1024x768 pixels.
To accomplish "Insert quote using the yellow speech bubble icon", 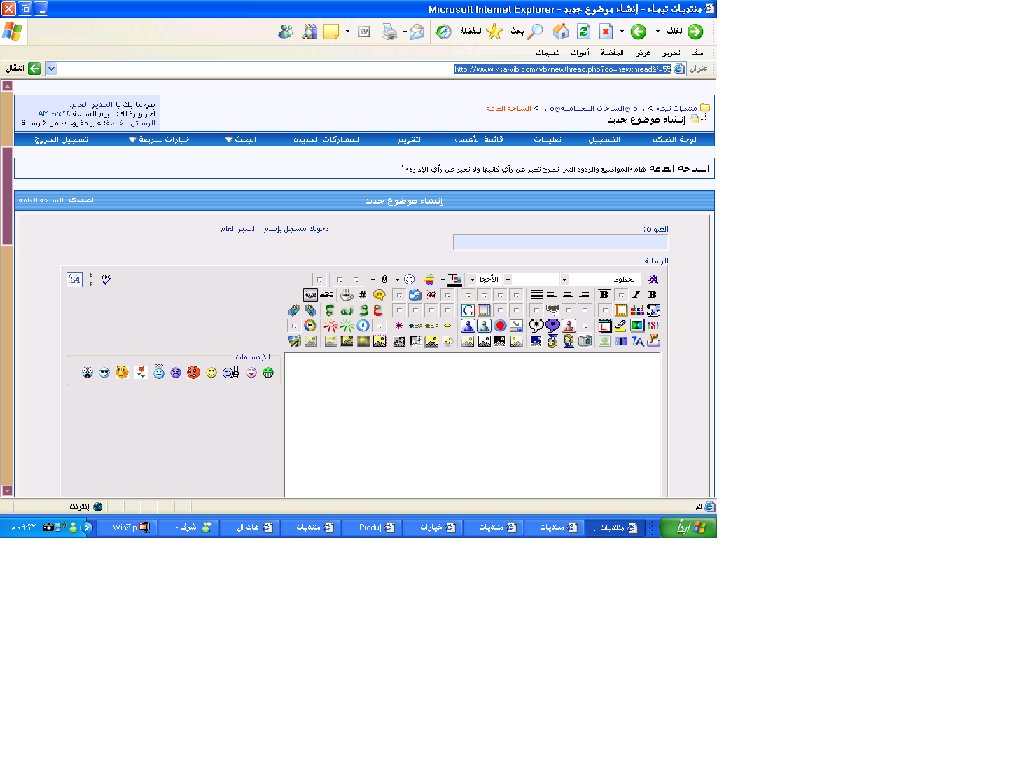I will coord(379,295).
